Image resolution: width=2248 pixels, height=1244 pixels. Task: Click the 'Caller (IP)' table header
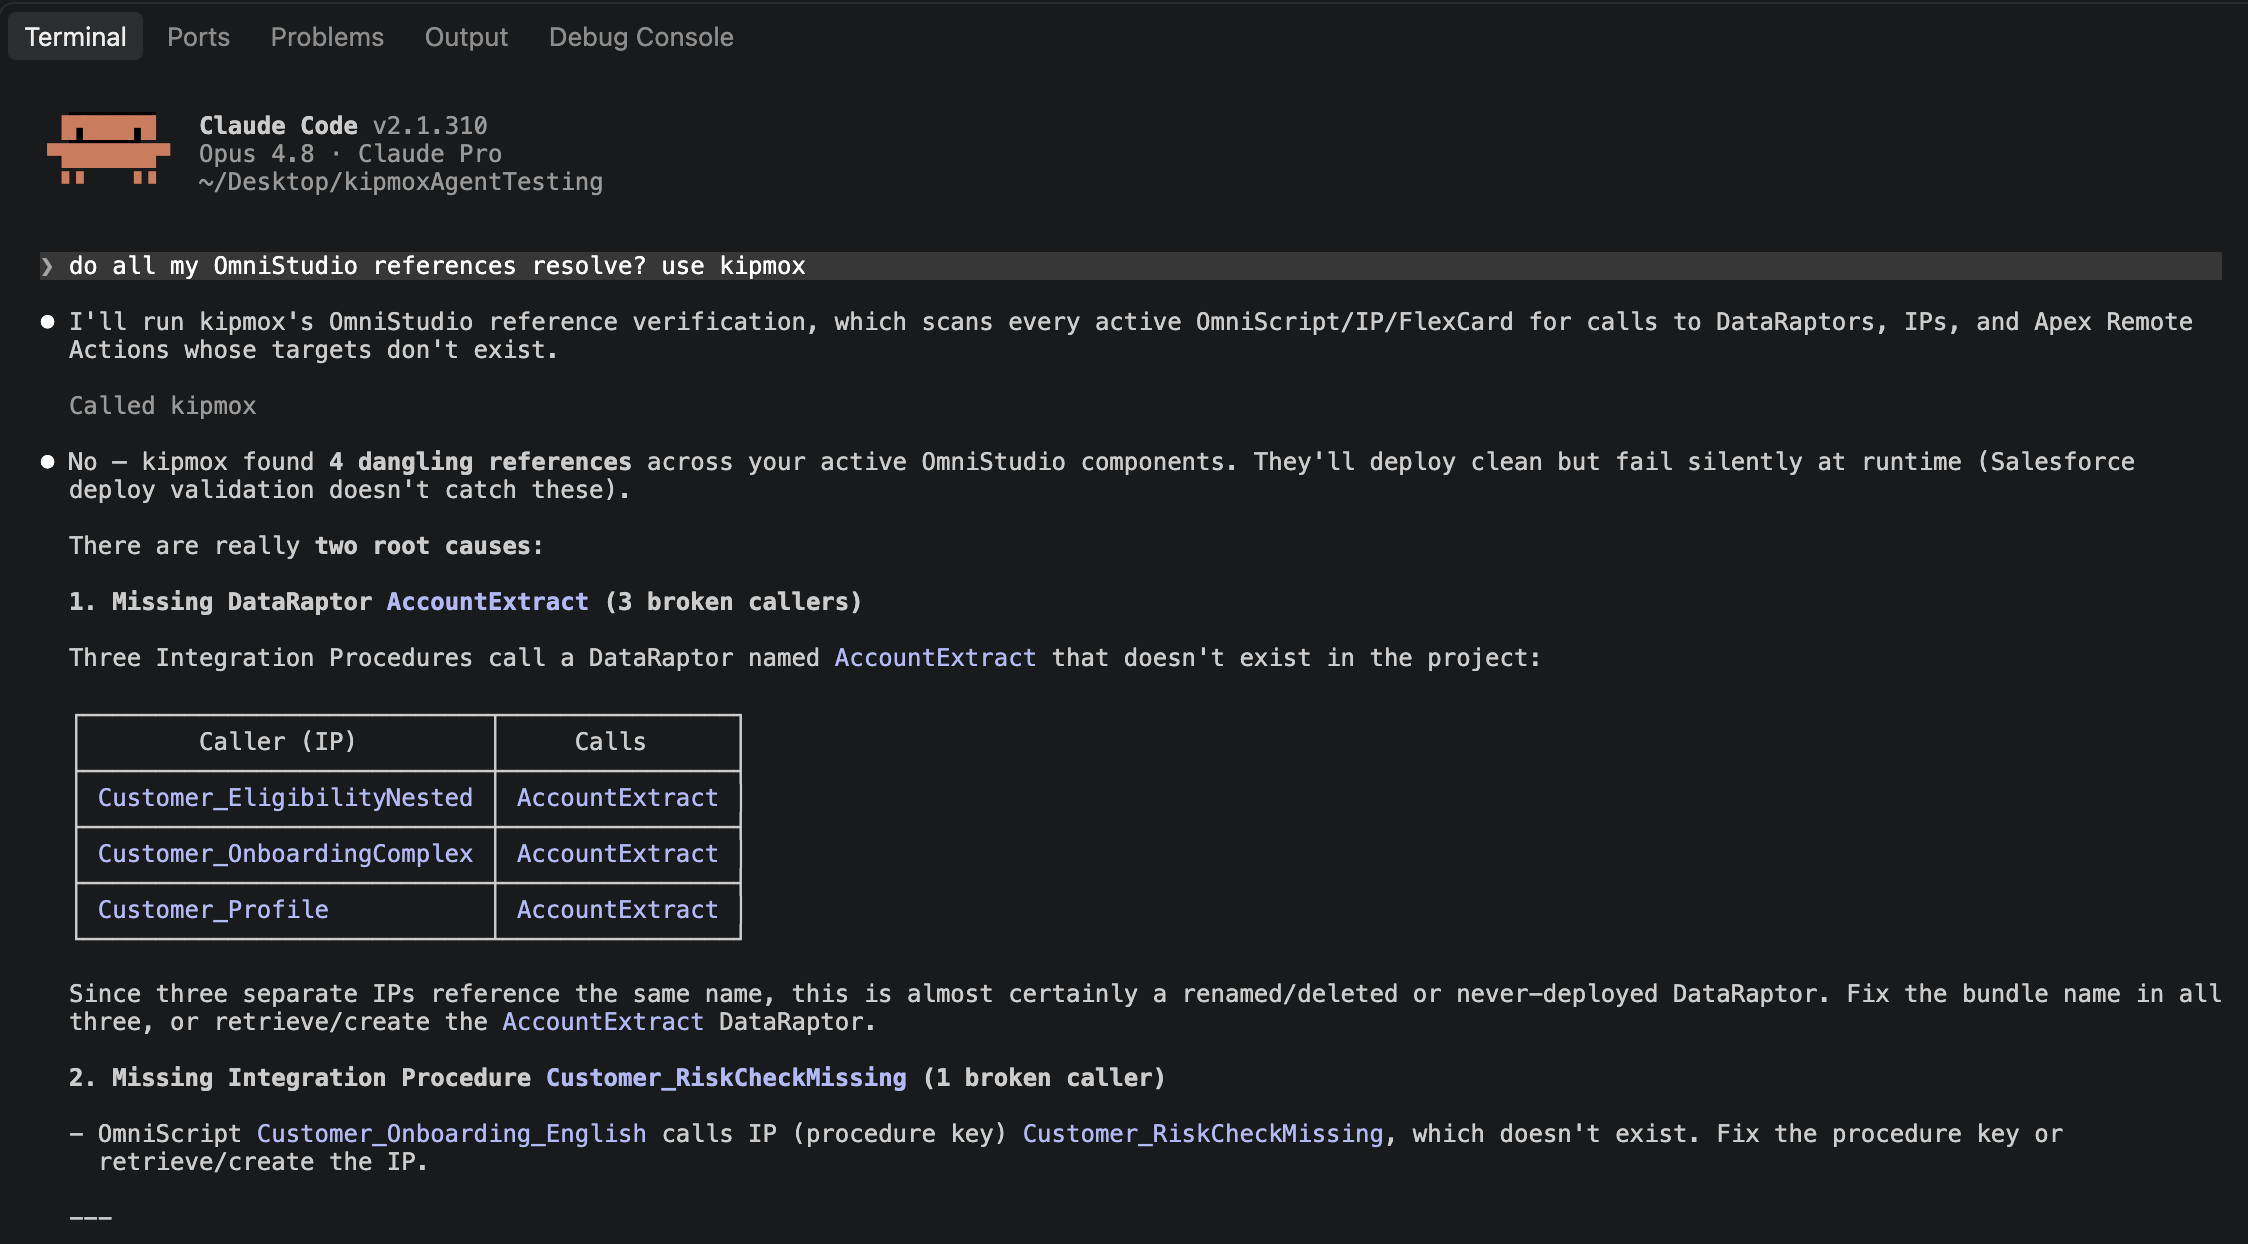(x=277, y=742)
